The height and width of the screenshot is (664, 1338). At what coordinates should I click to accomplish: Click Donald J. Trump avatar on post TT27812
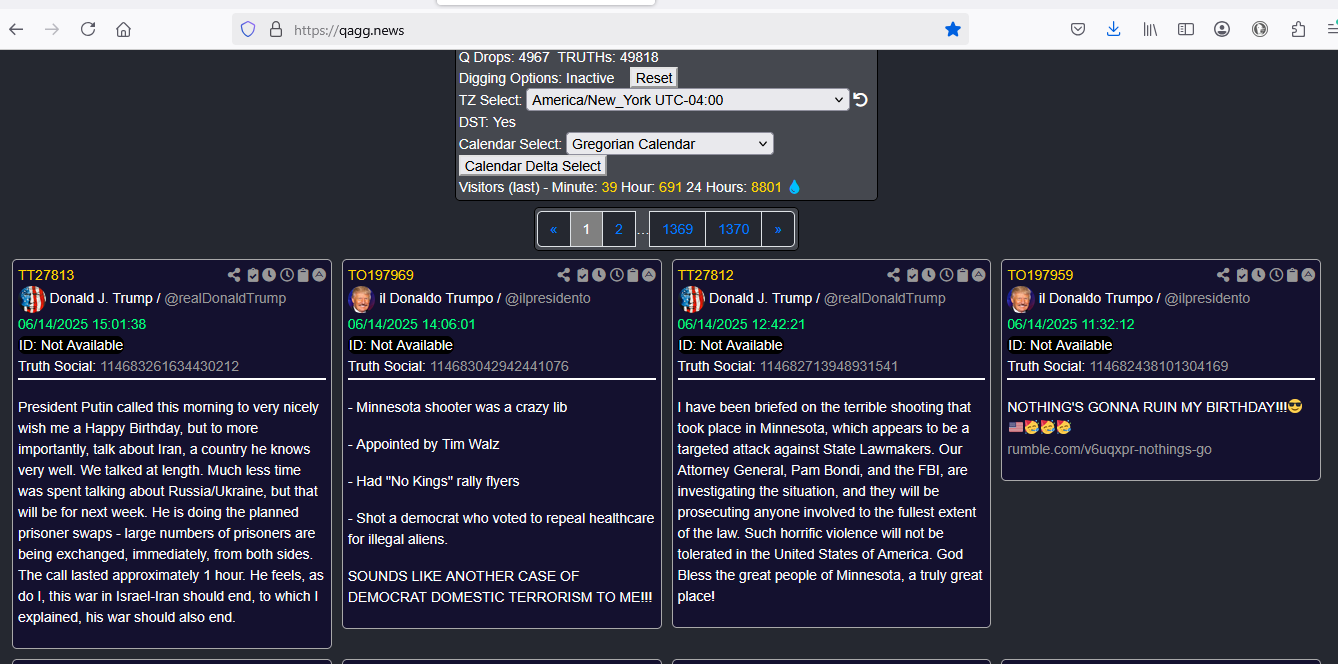[x=692, y=299]
